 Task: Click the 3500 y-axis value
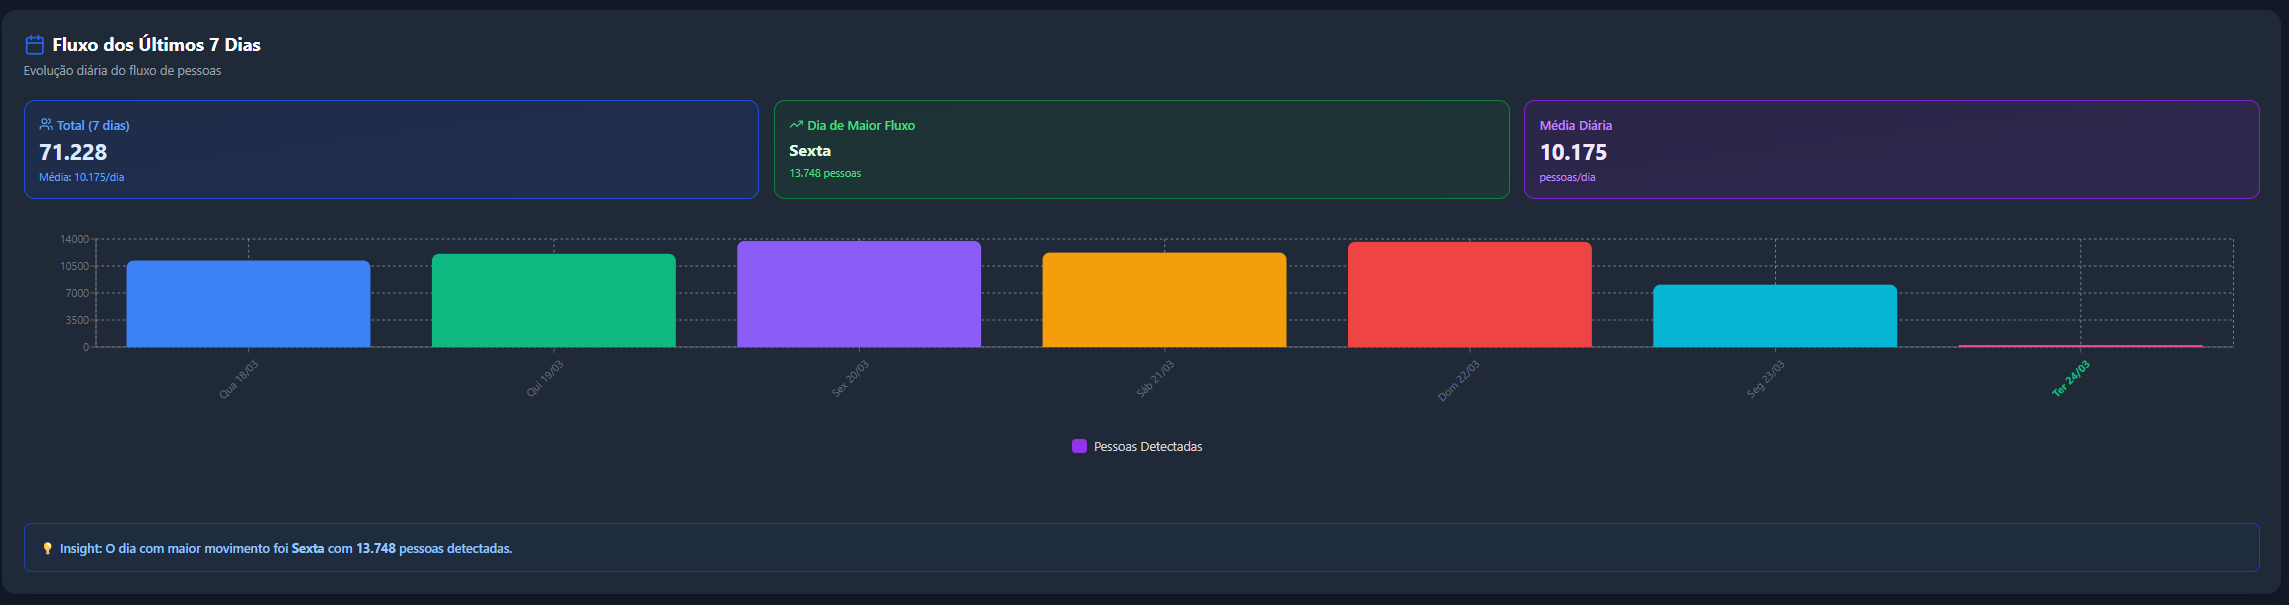pyautogui.click(x=77, y=320)
